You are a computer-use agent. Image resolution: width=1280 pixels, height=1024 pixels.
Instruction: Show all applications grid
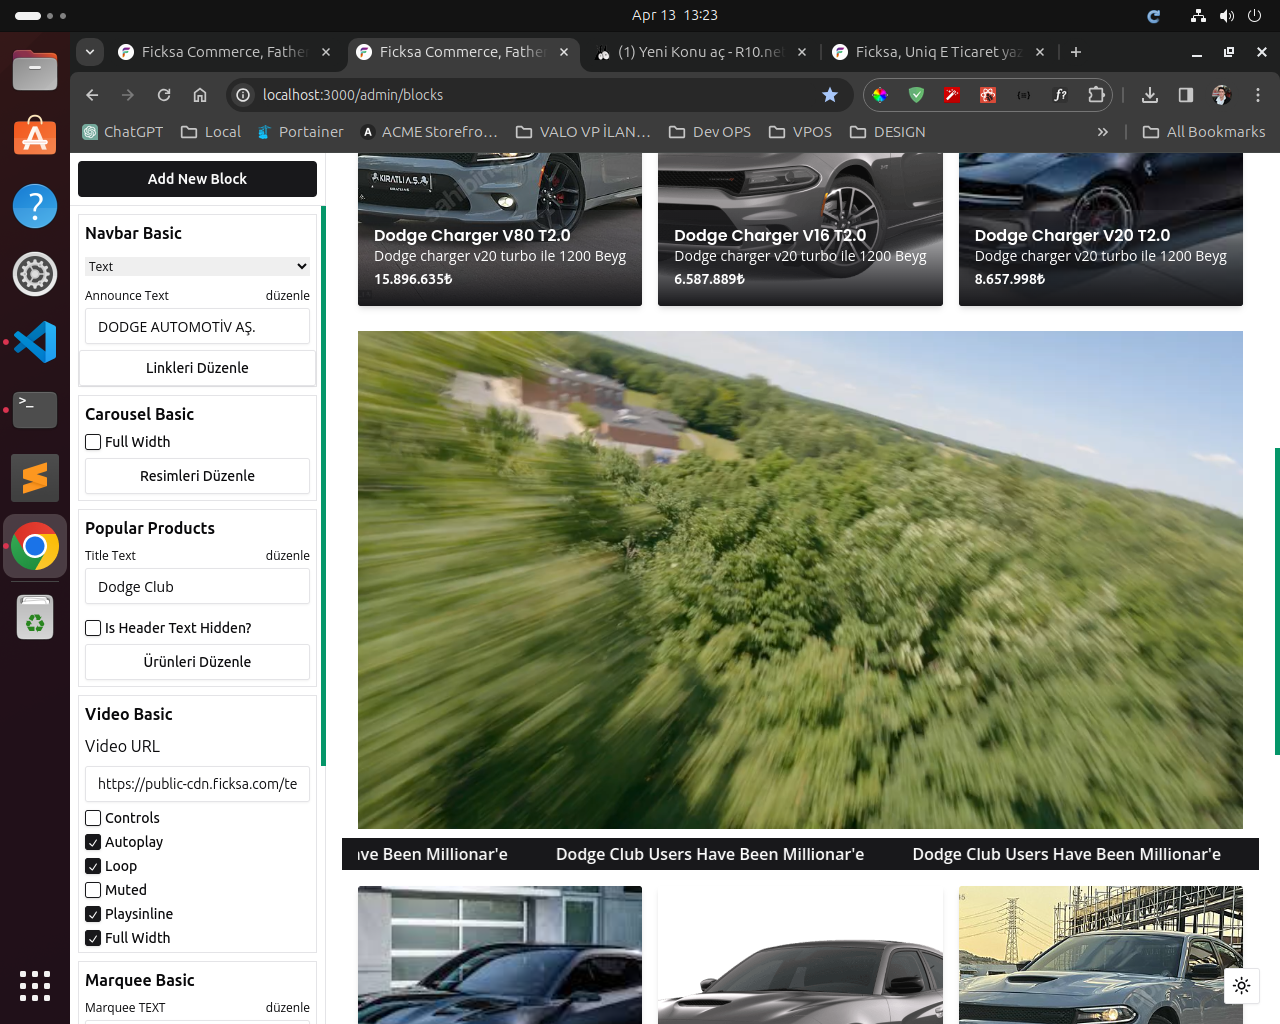[35, 986]
